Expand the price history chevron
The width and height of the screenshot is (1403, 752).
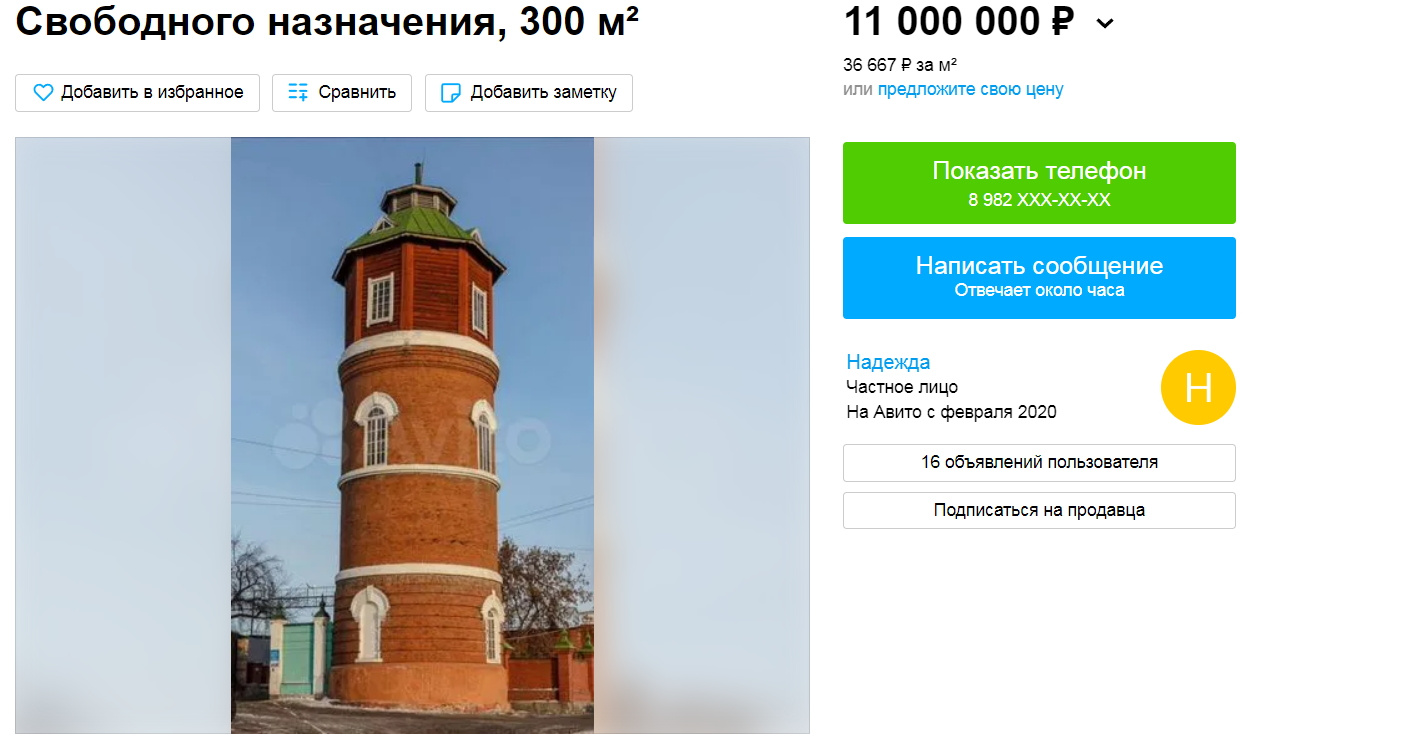1105,23
